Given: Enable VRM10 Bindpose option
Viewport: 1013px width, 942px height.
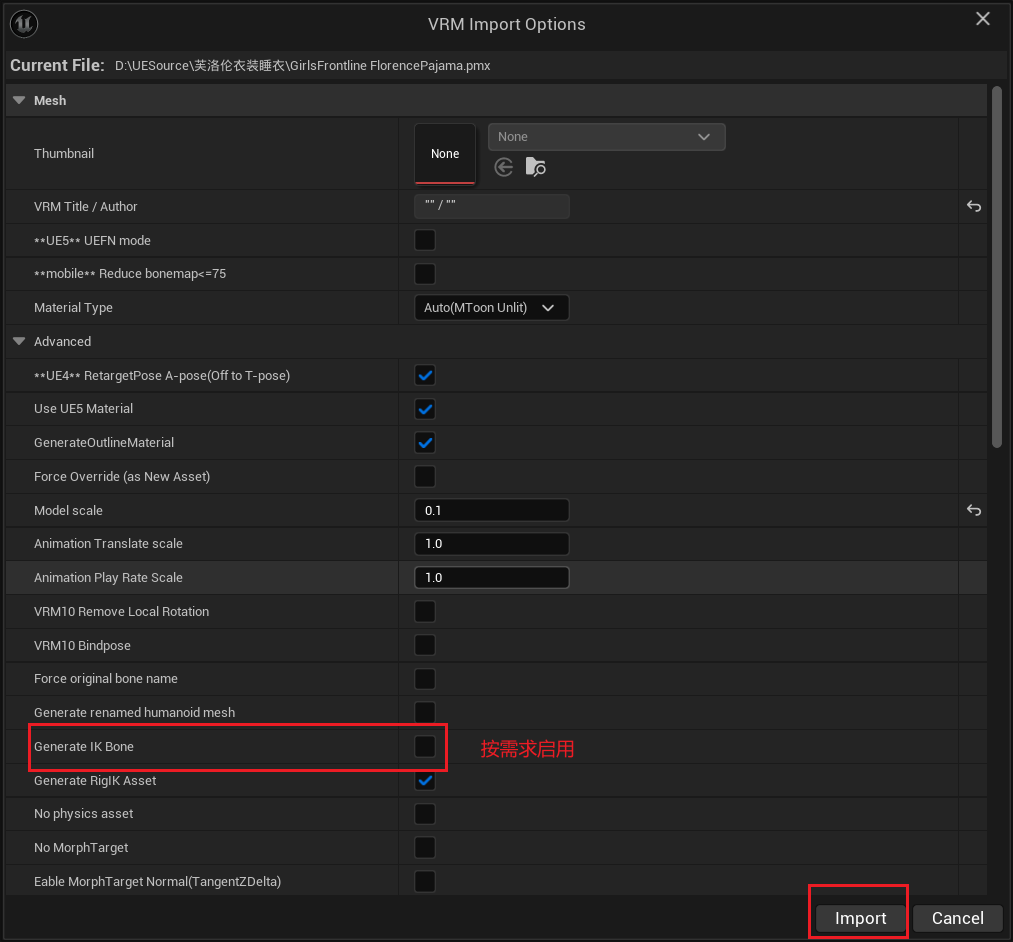Looking at the screenshot, I should [x=424, y=644].
